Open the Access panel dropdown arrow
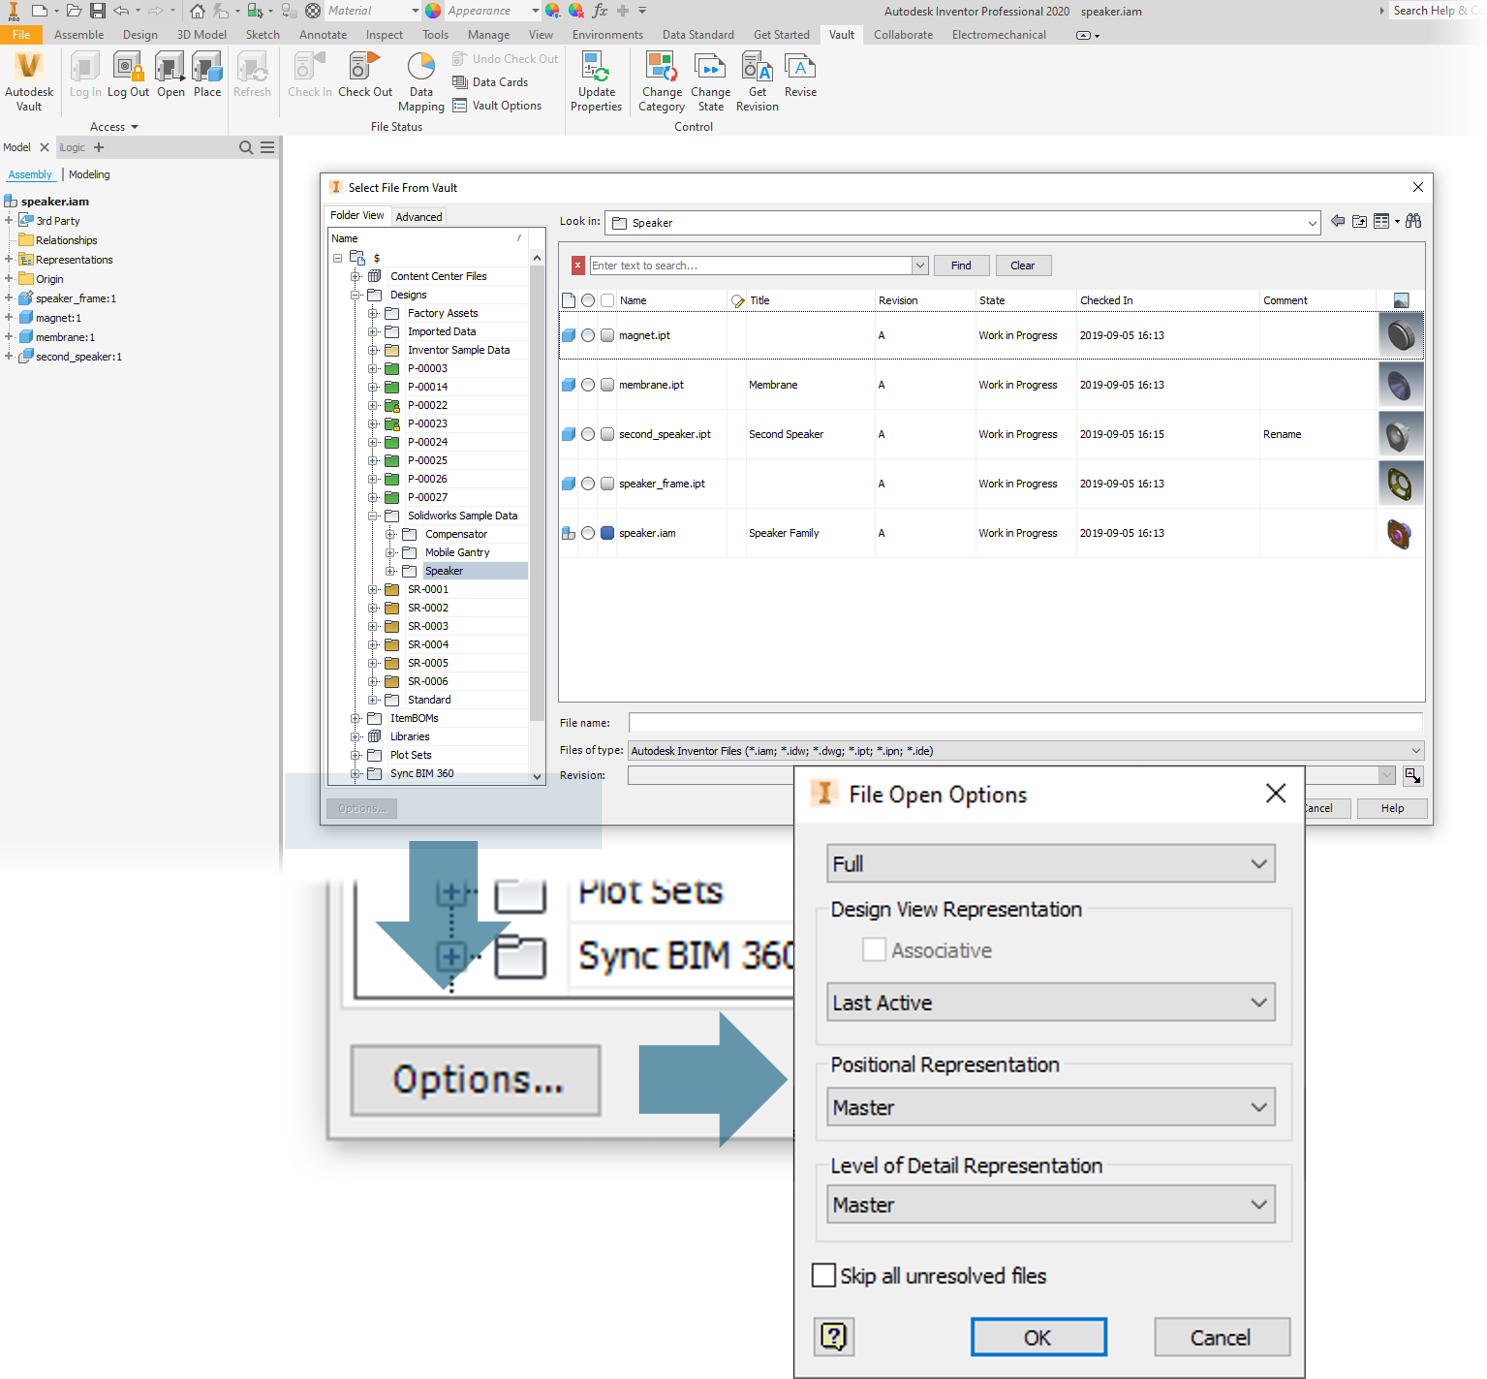 [134, 127]
